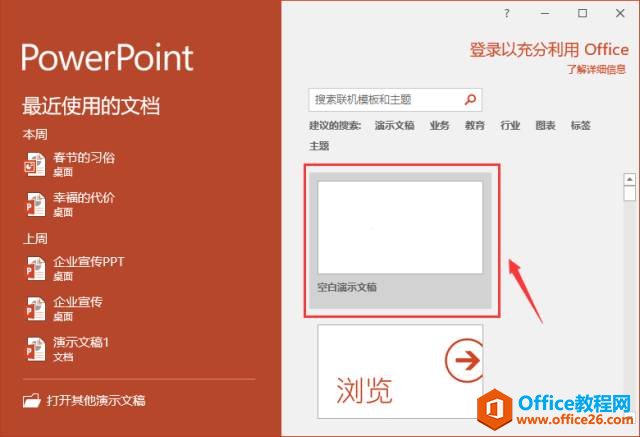The width and height of the screenshot is (640, 437).
Task: Click the 幸福的代价 PowerPoint file icon
Action: 35,204
